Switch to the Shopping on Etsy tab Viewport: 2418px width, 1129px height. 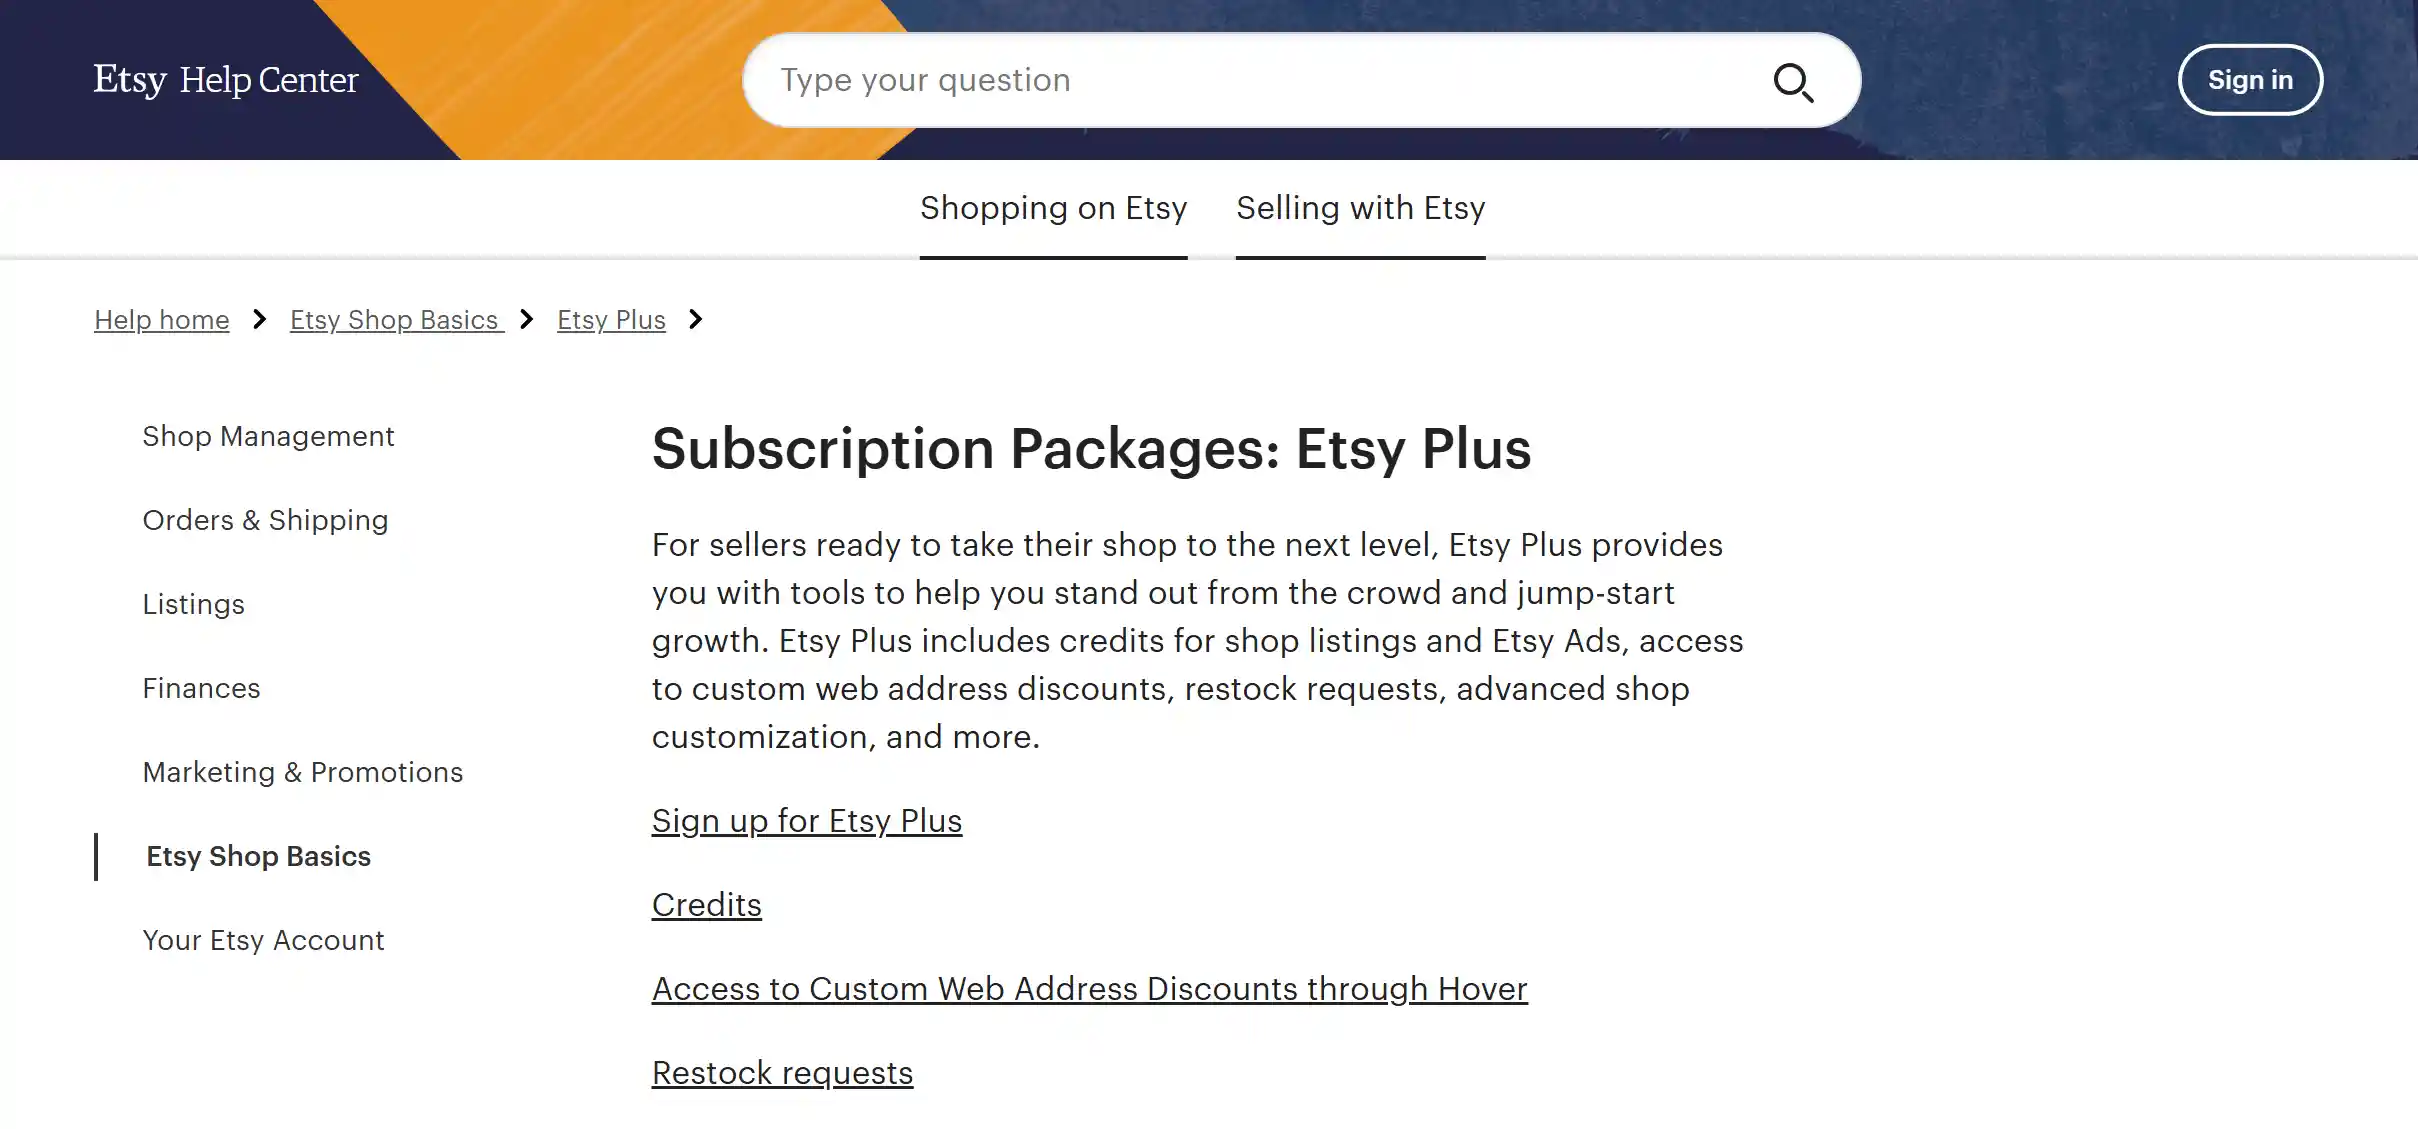point(1053,208)
